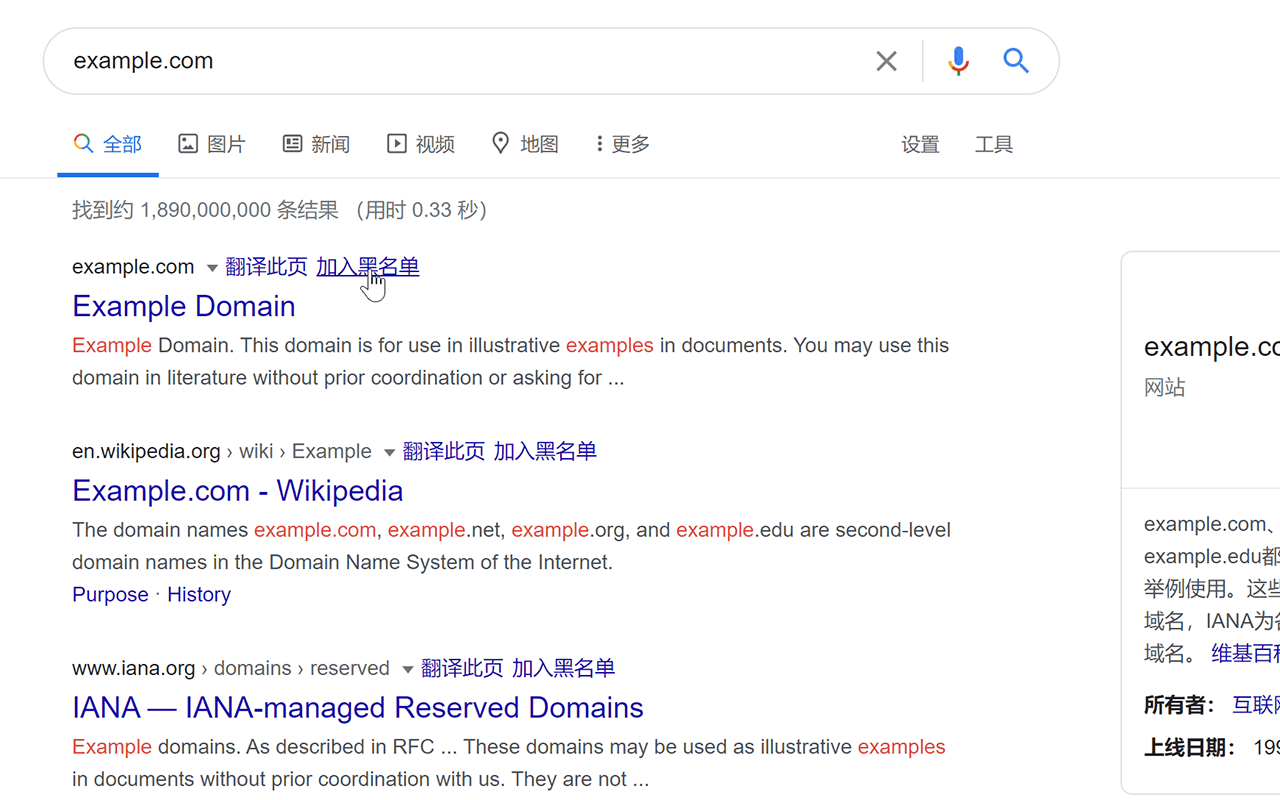Start voice search with the microphone icon

click(x=958, y=61)
